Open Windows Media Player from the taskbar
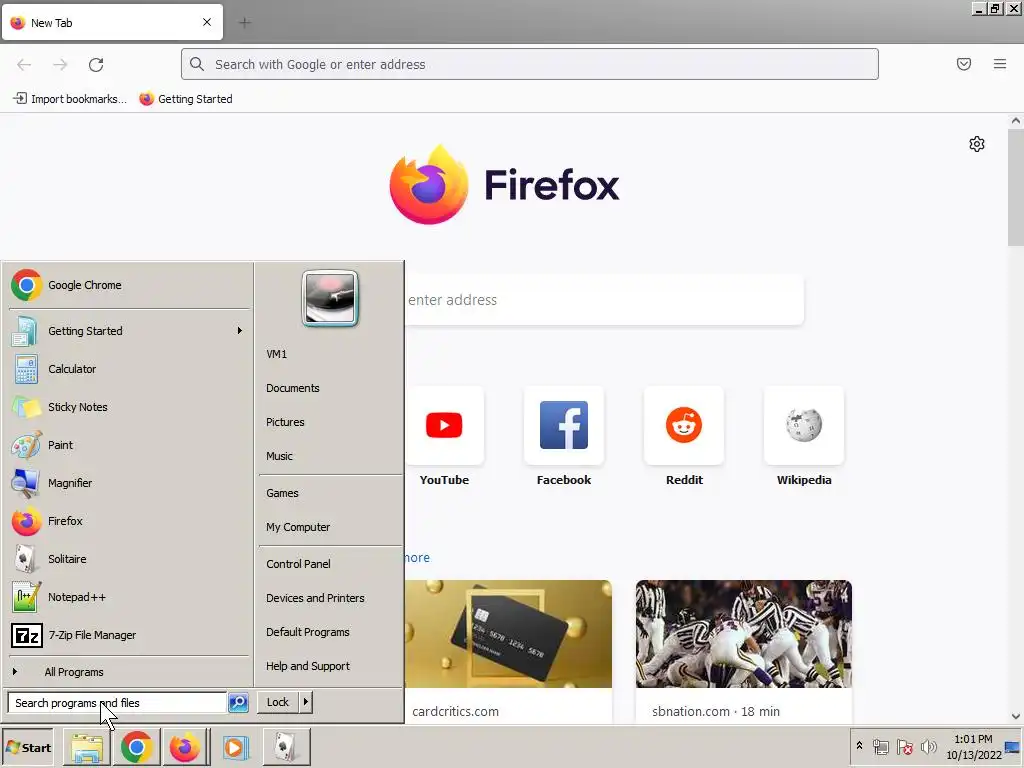This screenshot has width=1024, height=768. pyautogui.click(x=235, y=747)
